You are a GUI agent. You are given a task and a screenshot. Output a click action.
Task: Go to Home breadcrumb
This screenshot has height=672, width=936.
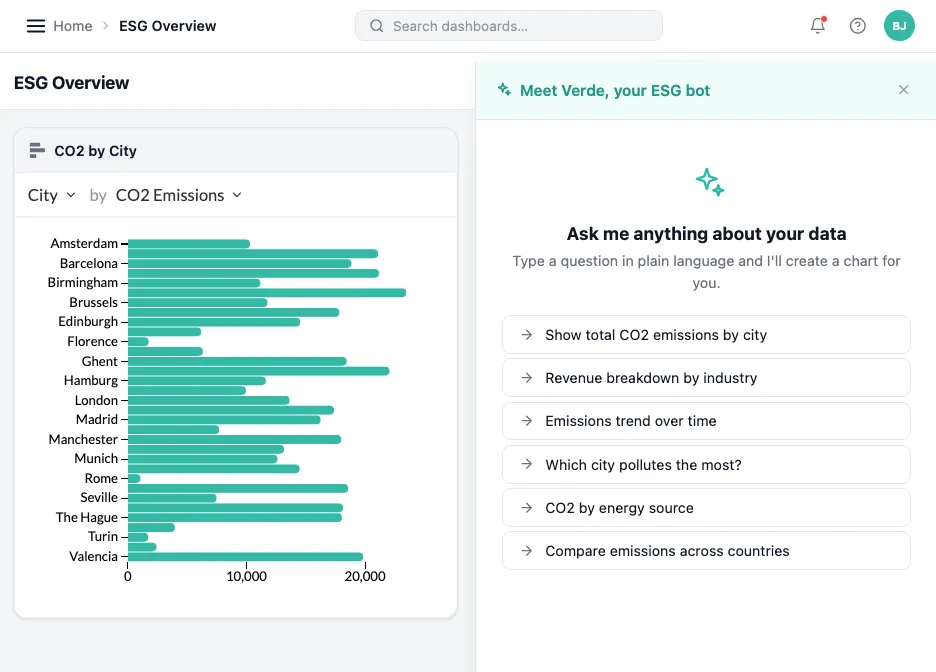coord(73,26)
